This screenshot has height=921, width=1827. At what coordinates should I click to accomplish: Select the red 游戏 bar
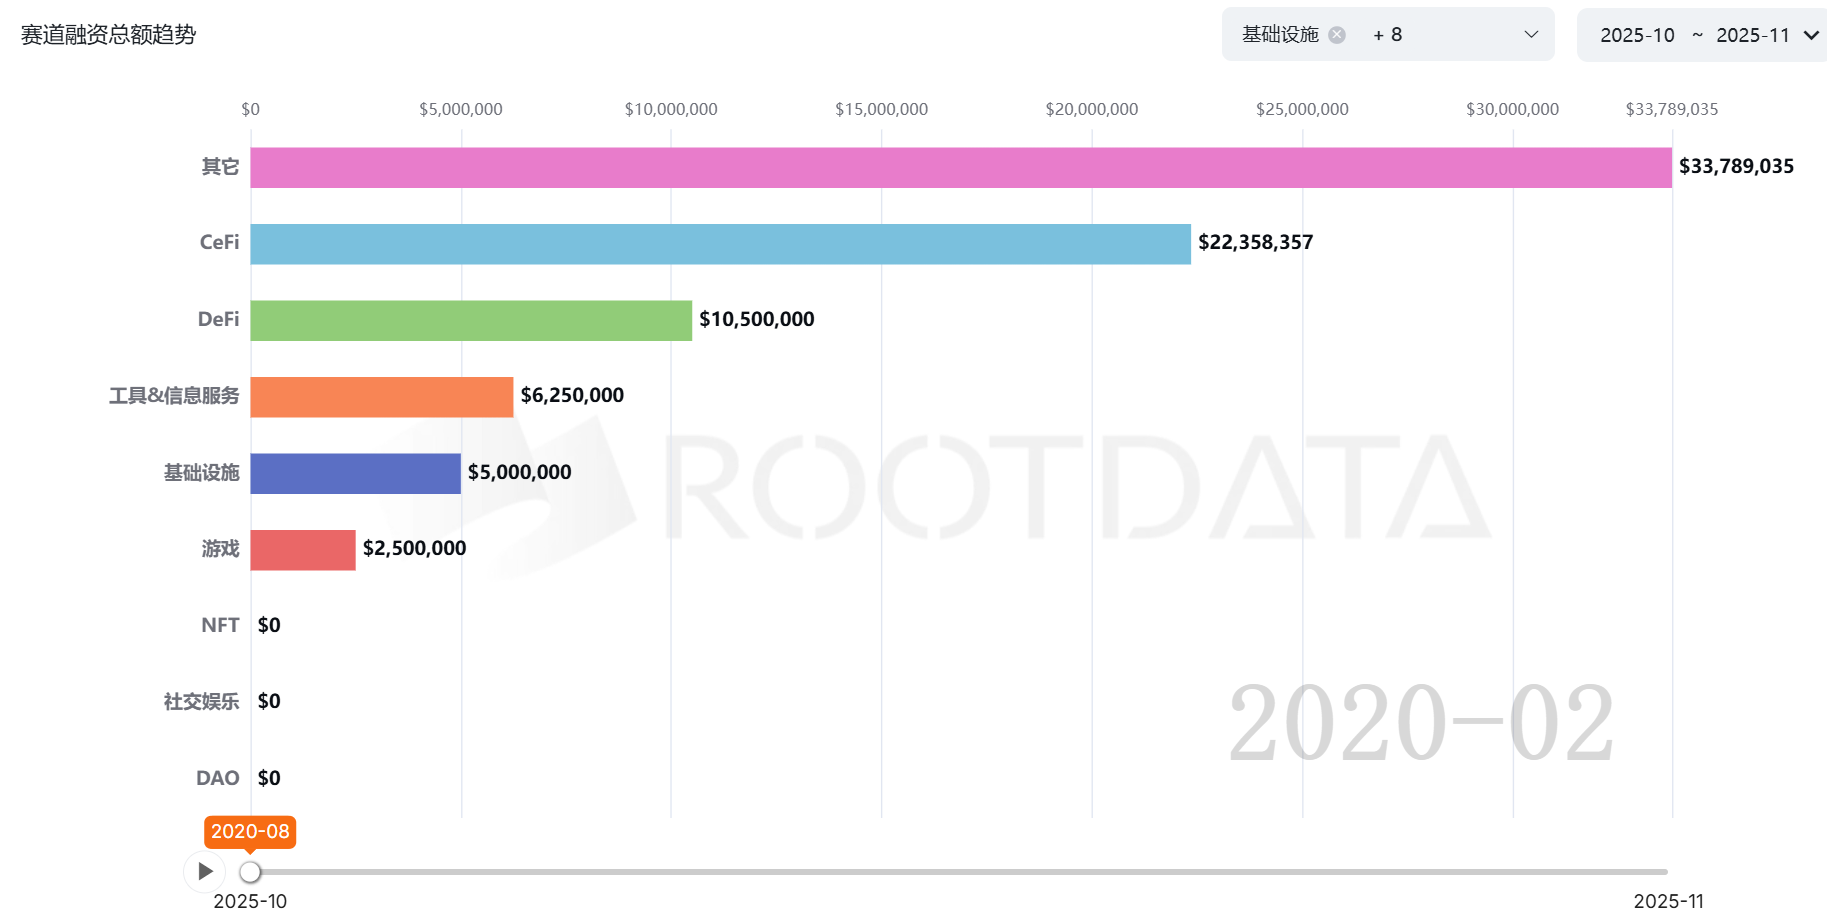pos(302,550)
